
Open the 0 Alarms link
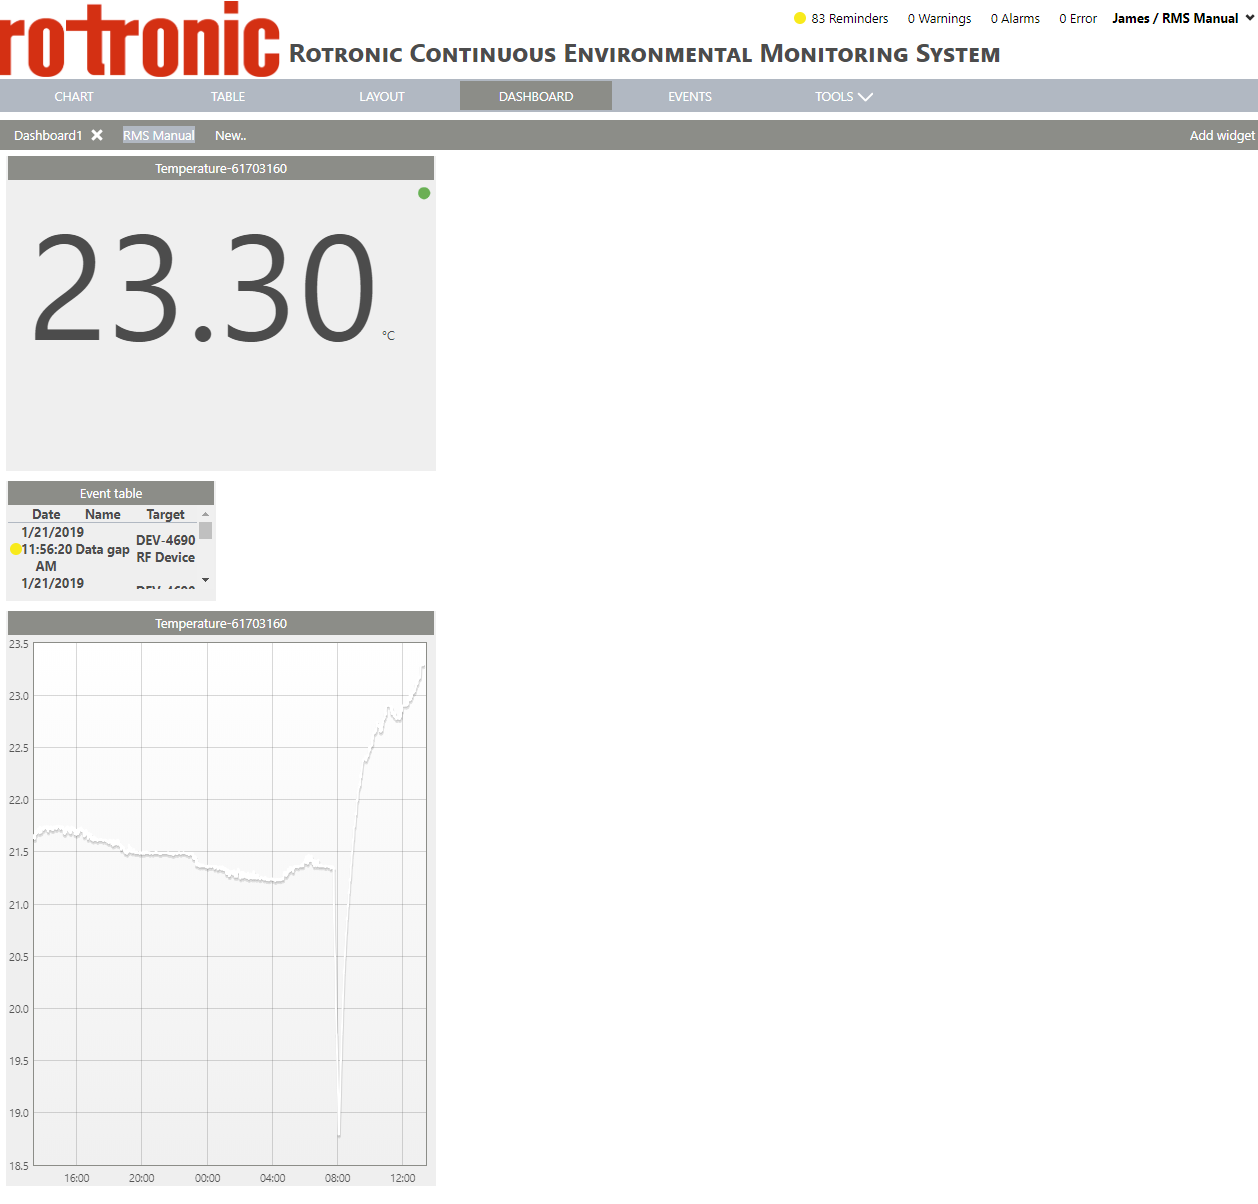point(1015,18)
